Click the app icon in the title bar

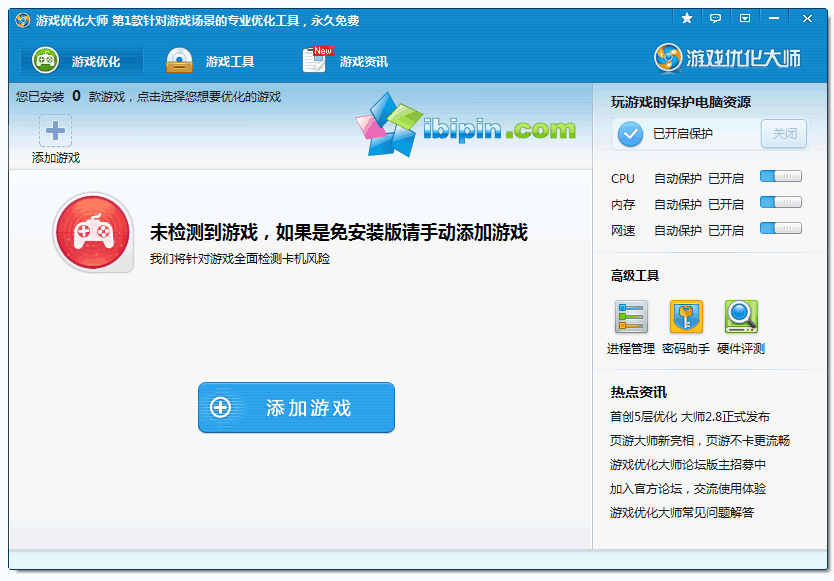(x=22, y=21)
